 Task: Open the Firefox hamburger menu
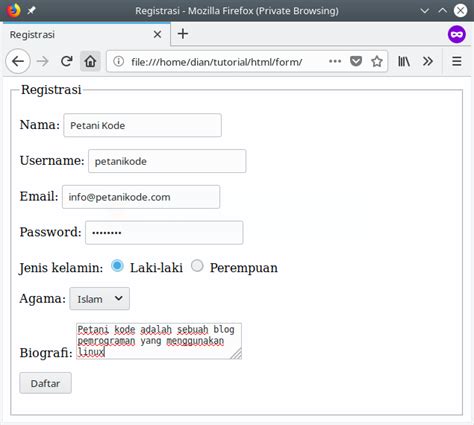pyautogui.click(x=457, y=61)
